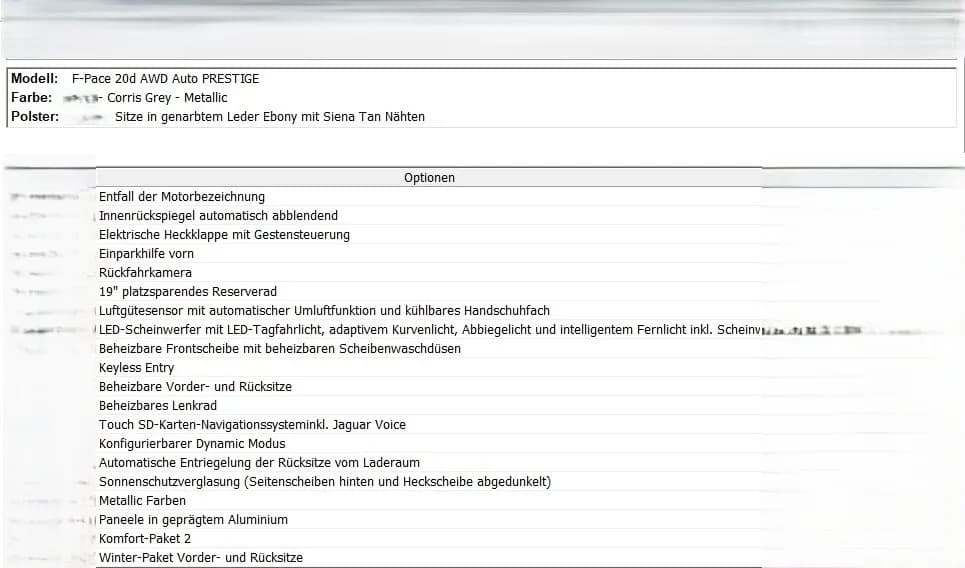965x568 pixels.
Task: Select the Entfall der Motorbezeichnung row
Action: coord(429,197)
